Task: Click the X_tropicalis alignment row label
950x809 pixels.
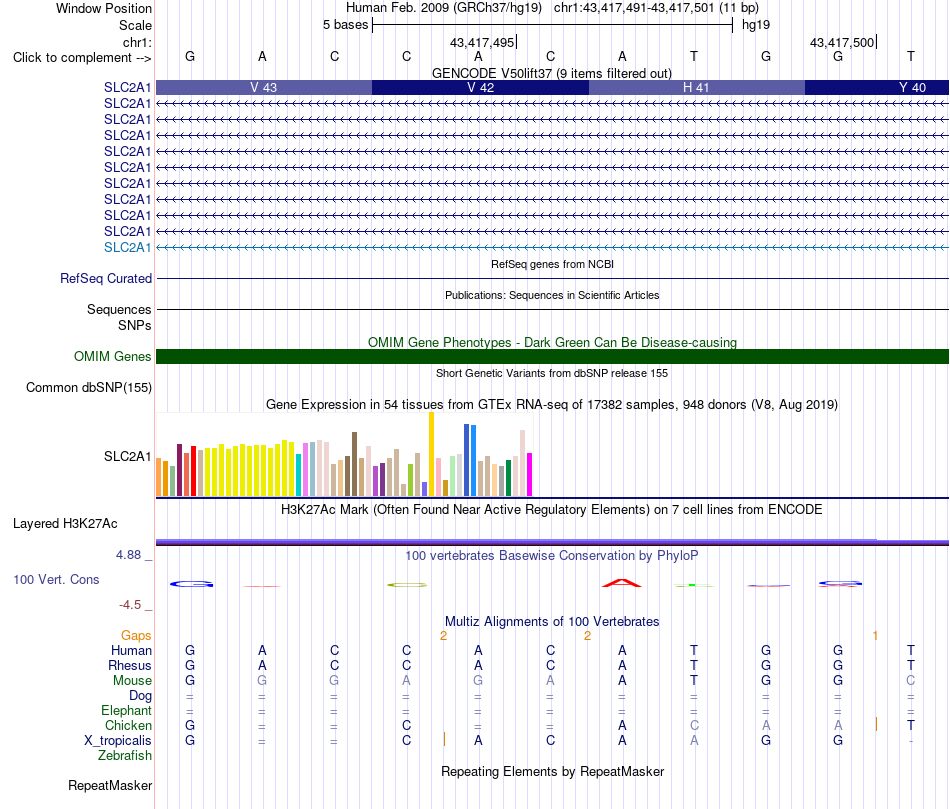Action: tap(118, 741)
